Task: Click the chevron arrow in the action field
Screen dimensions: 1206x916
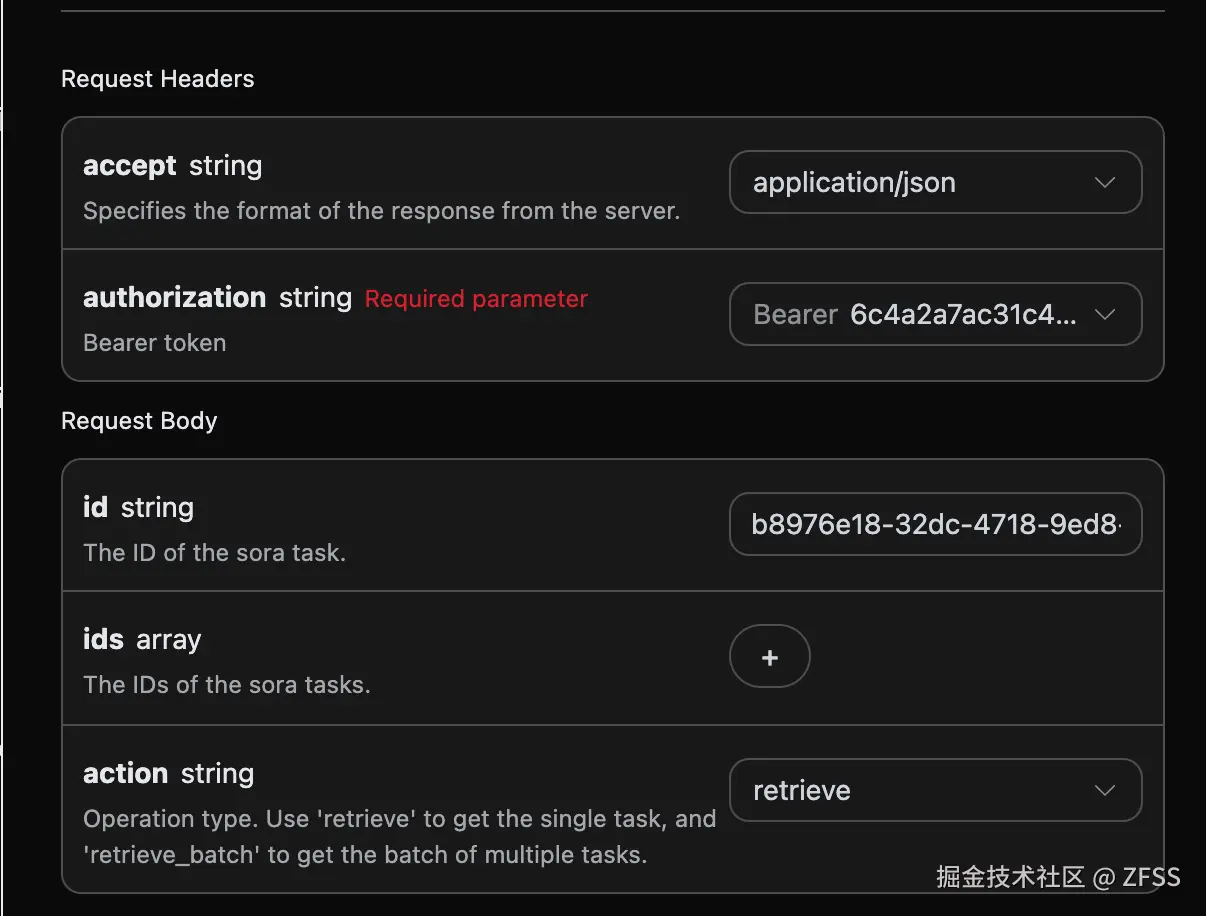Action: tap(1104, 790)
